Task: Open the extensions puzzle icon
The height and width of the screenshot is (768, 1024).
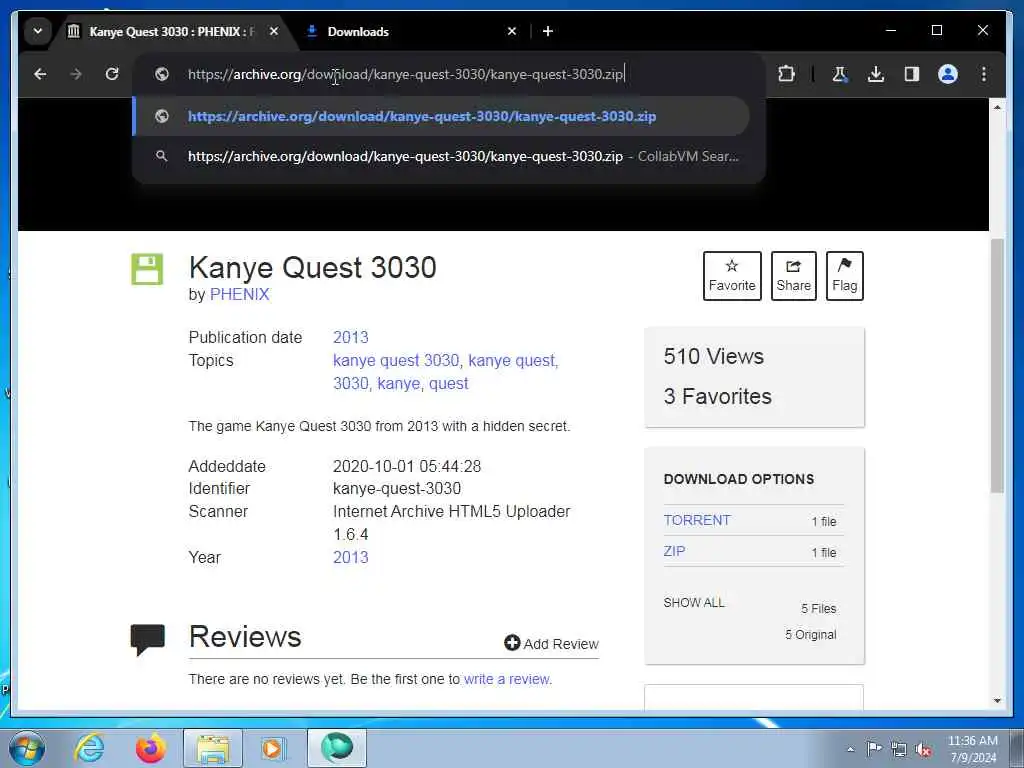Action: click(786, 74)
